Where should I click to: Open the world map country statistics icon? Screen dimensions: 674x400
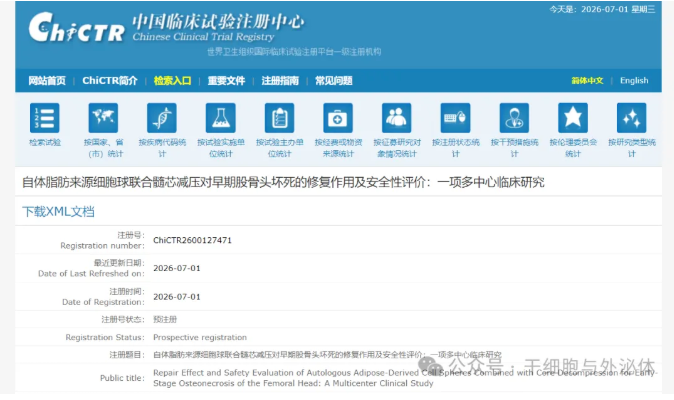point(103,118)
